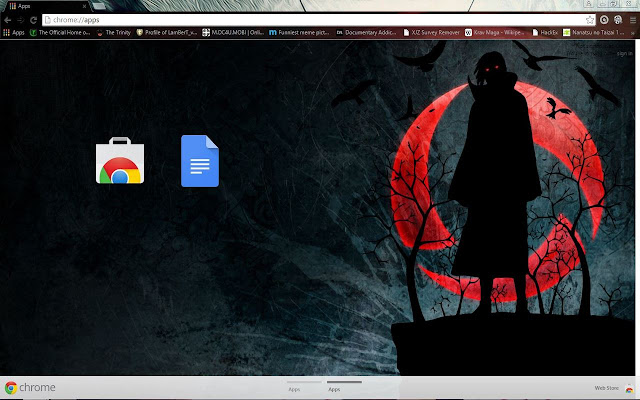Open the 'HackEx' bookmark
Viewport: 640px width, 400px height.
point(545,32)
